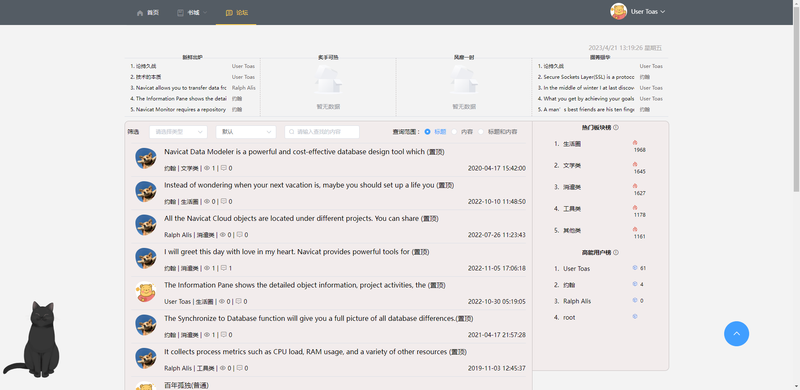Screen dimensions: 800x390
Task: Select the content-only search scope radio
Action: 454,132
